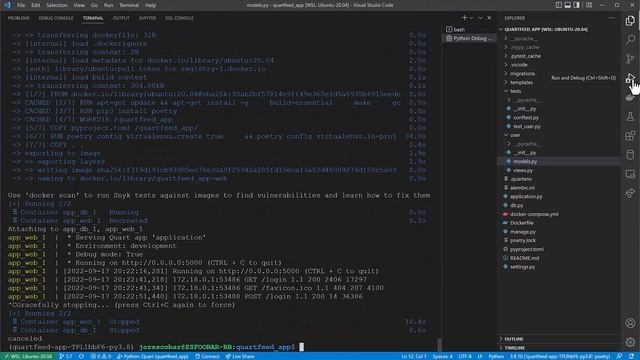Collapse the user folder

515,135
